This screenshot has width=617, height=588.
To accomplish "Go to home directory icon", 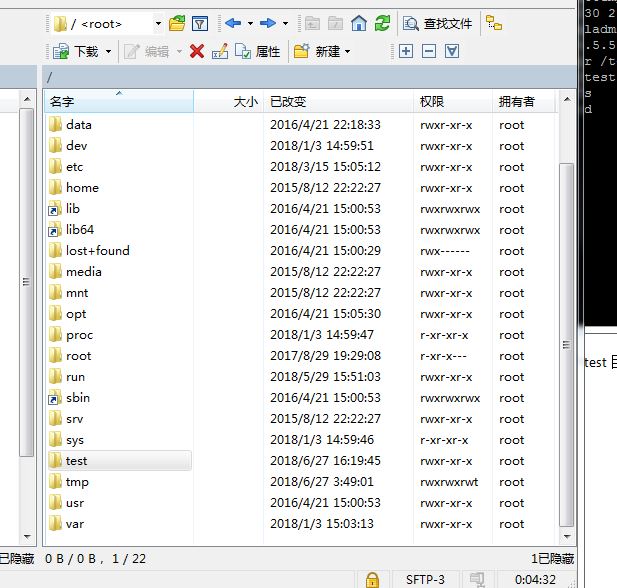I will 359,23.
